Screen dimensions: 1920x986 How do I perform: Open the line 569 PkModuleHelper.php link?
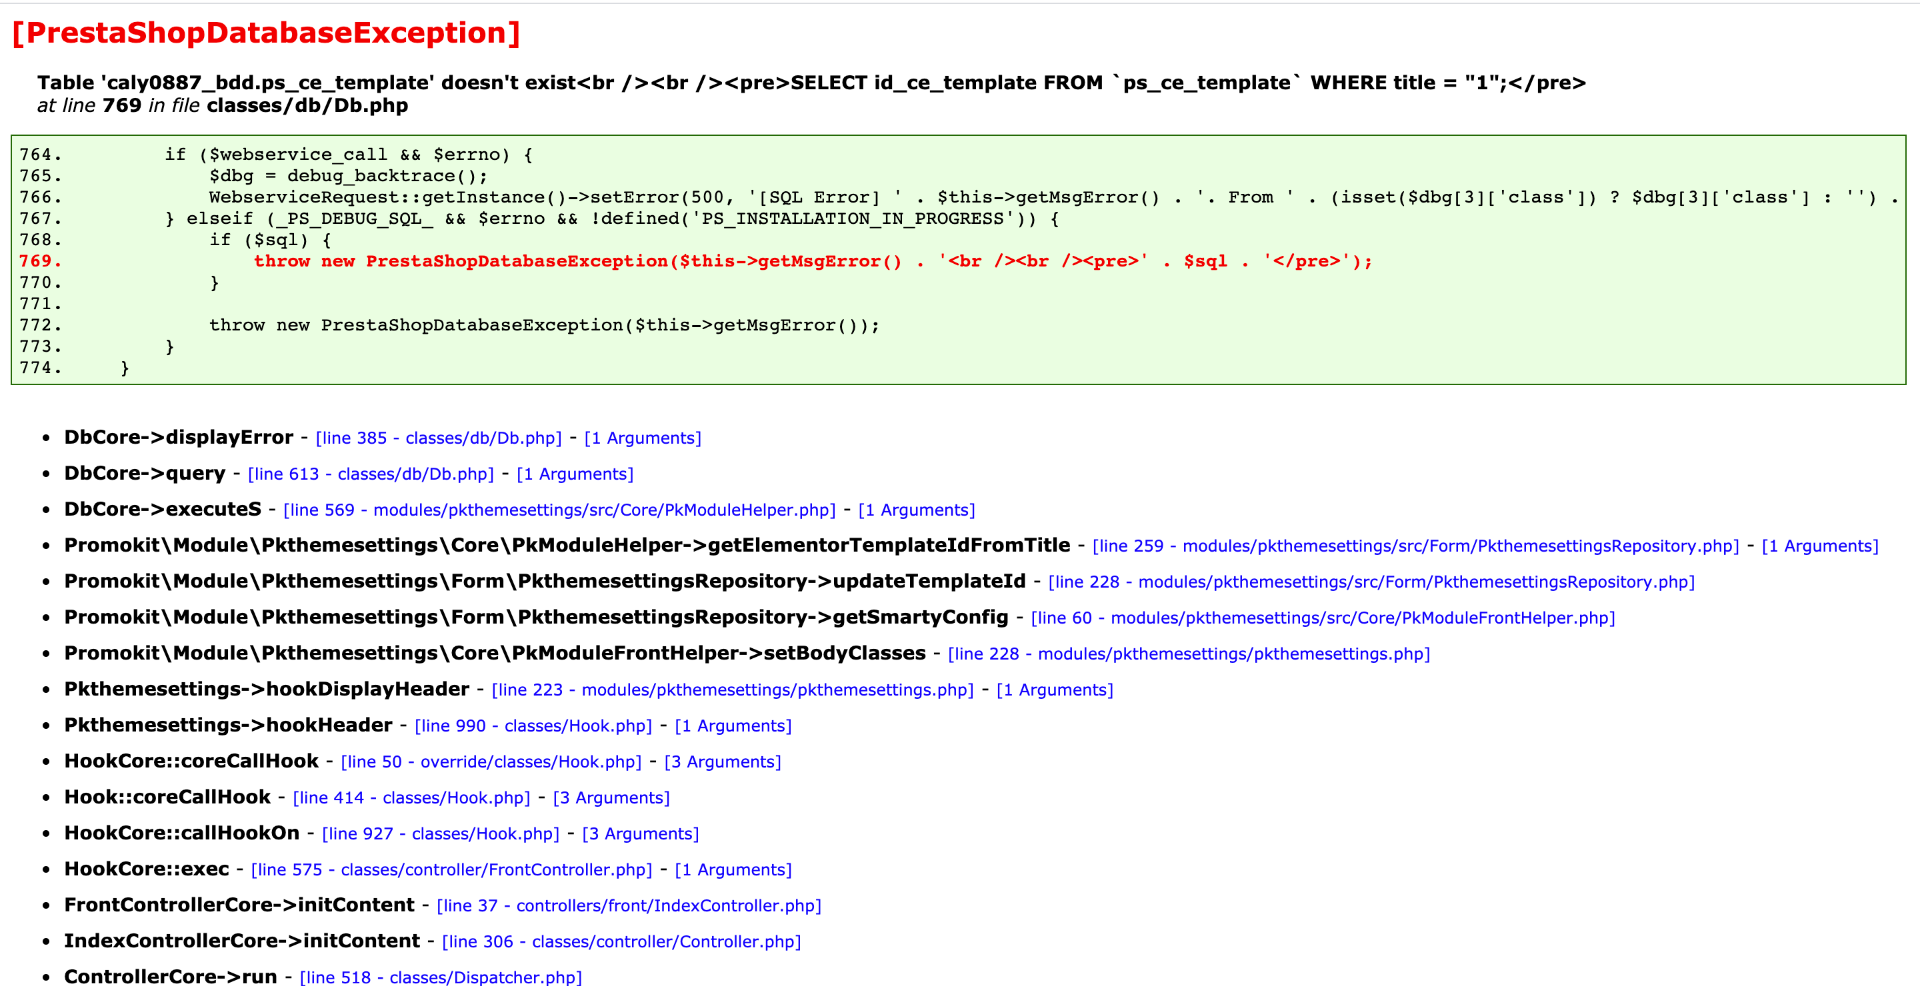tap(560, 510)
